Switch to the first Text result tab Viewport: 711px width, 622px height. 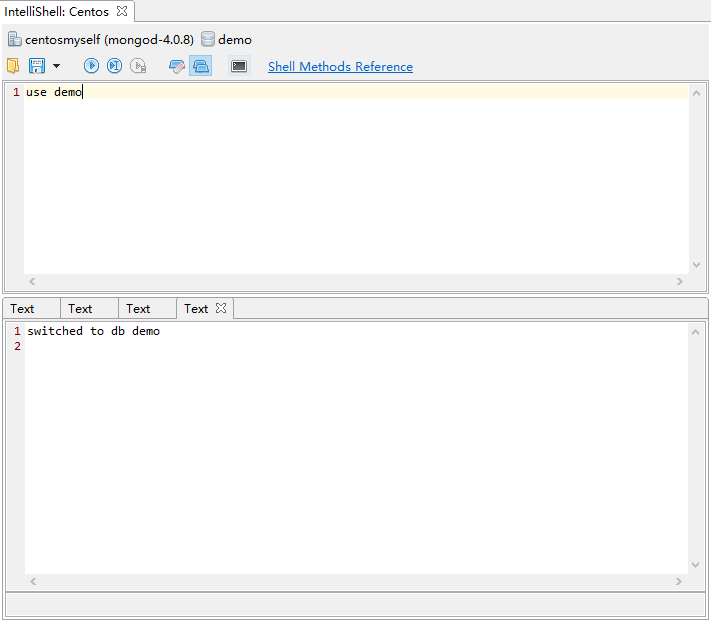[x=31, y=309]
